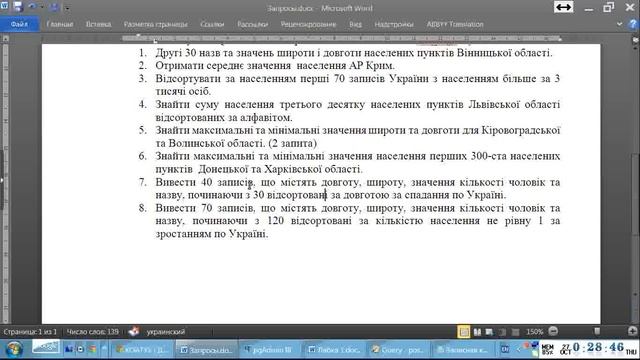Click the zoom out minus button

coord(553,331)
